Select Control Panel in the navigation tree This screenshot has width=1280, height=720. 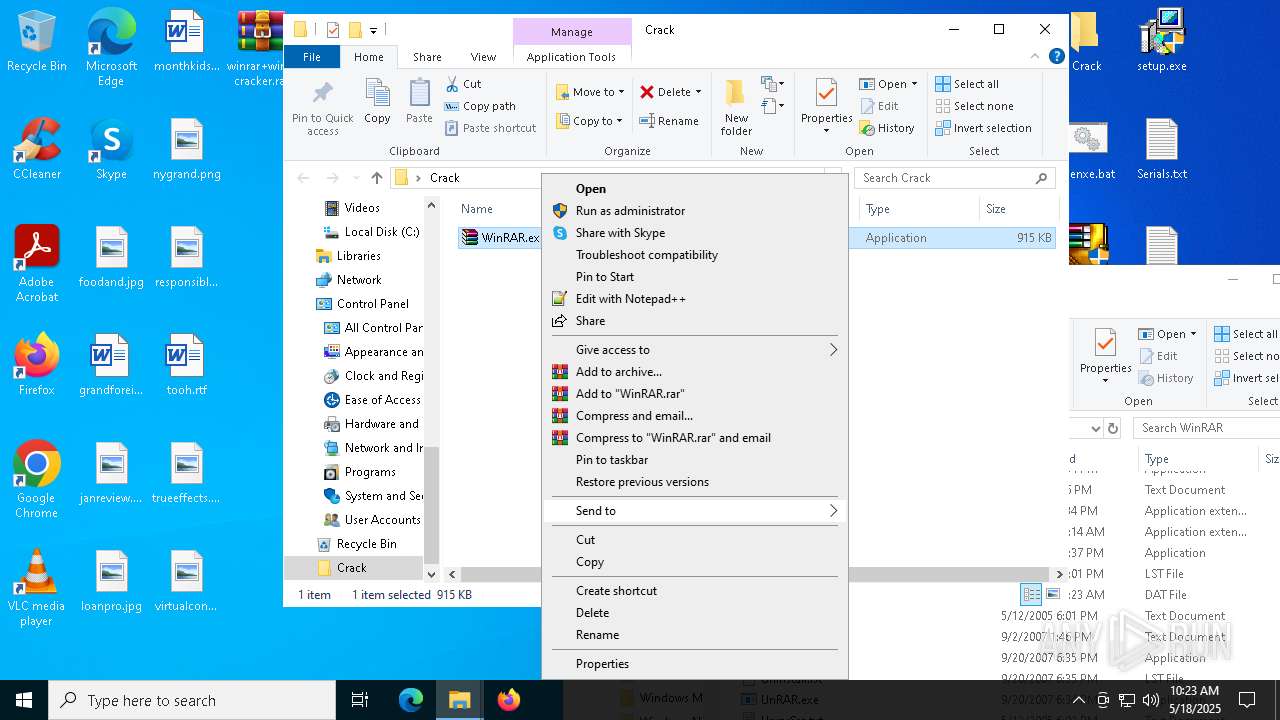tap(373, 304)
